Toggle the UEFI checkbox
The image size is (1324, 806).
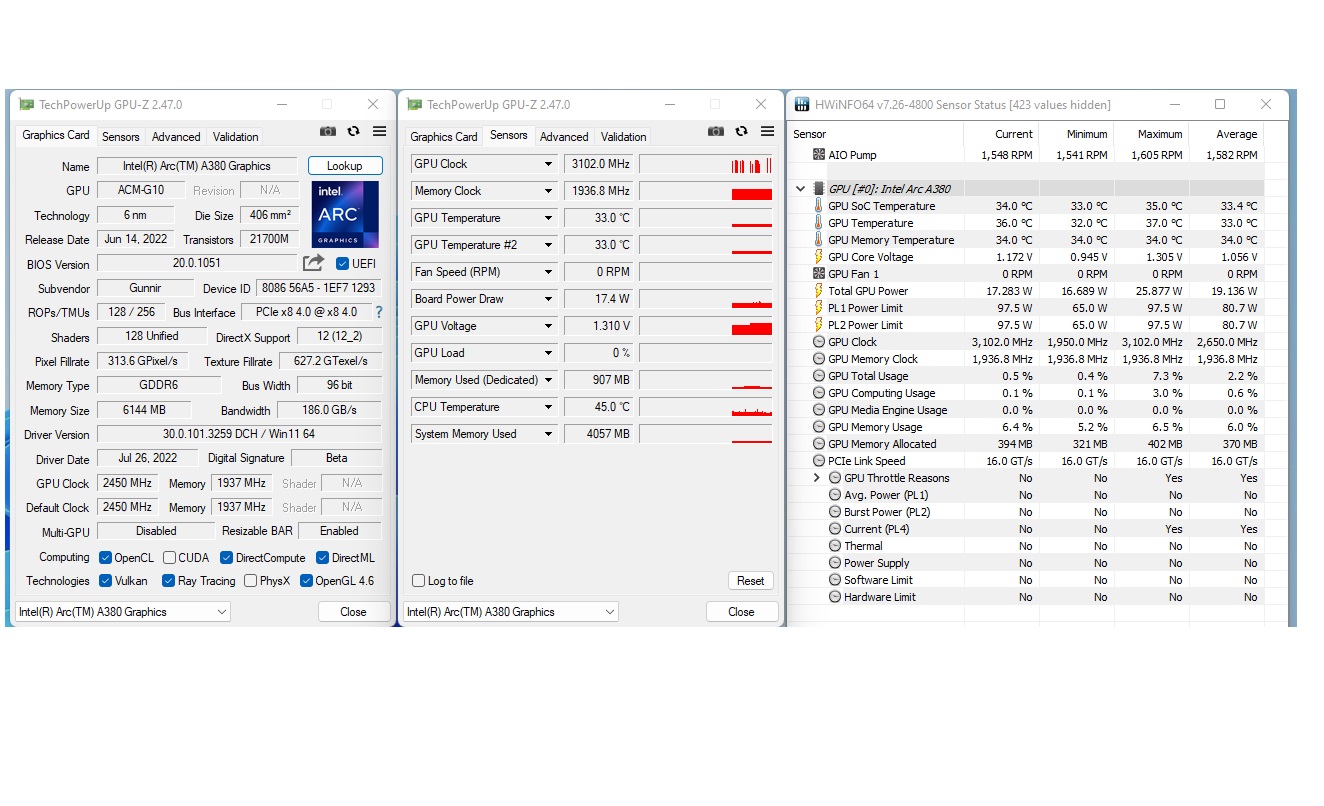pyautogui.click(x=343, y=264)
